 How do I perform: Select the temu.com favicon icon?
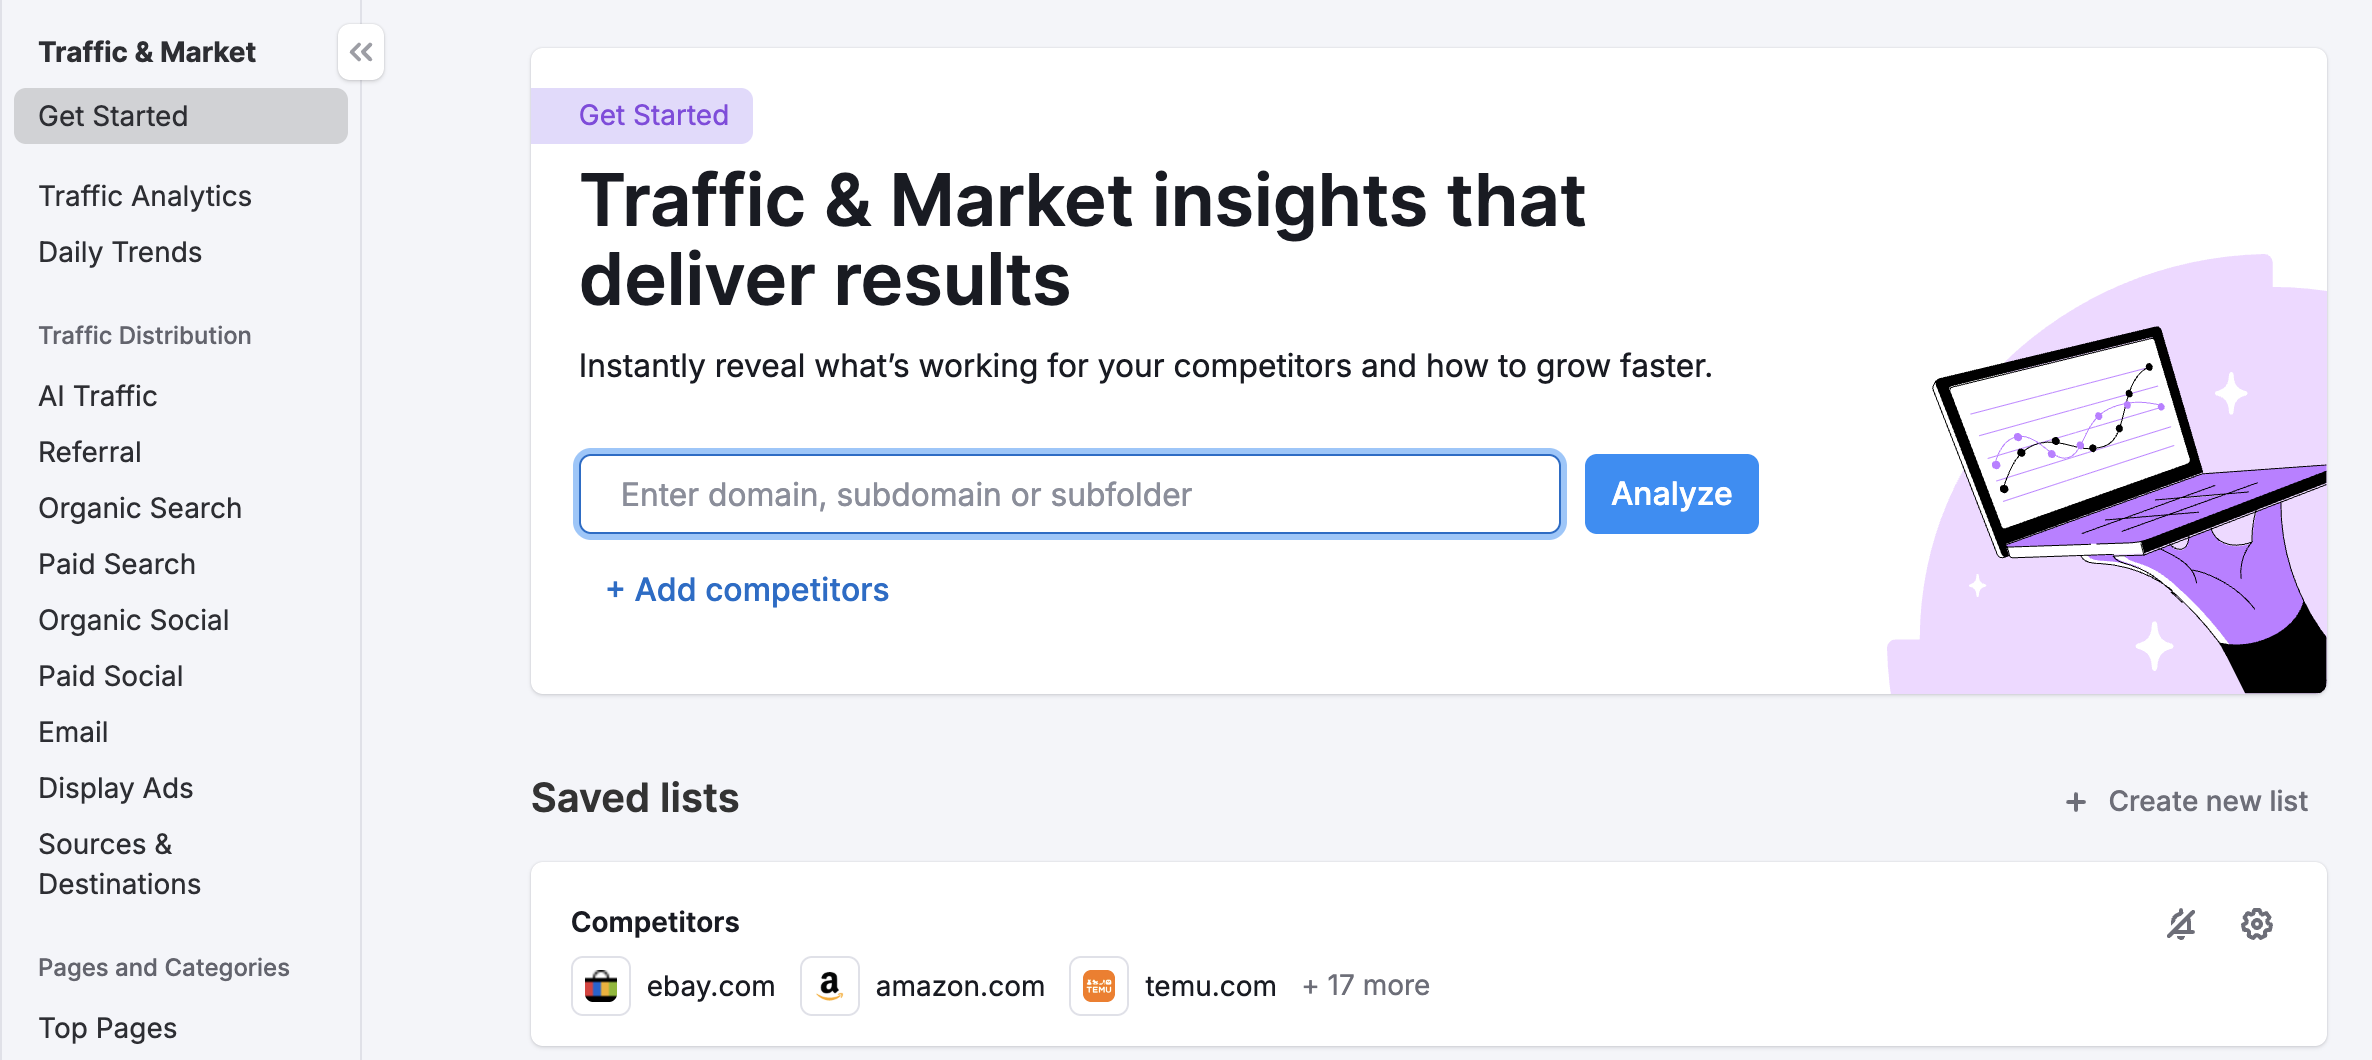pos(1098,985)
